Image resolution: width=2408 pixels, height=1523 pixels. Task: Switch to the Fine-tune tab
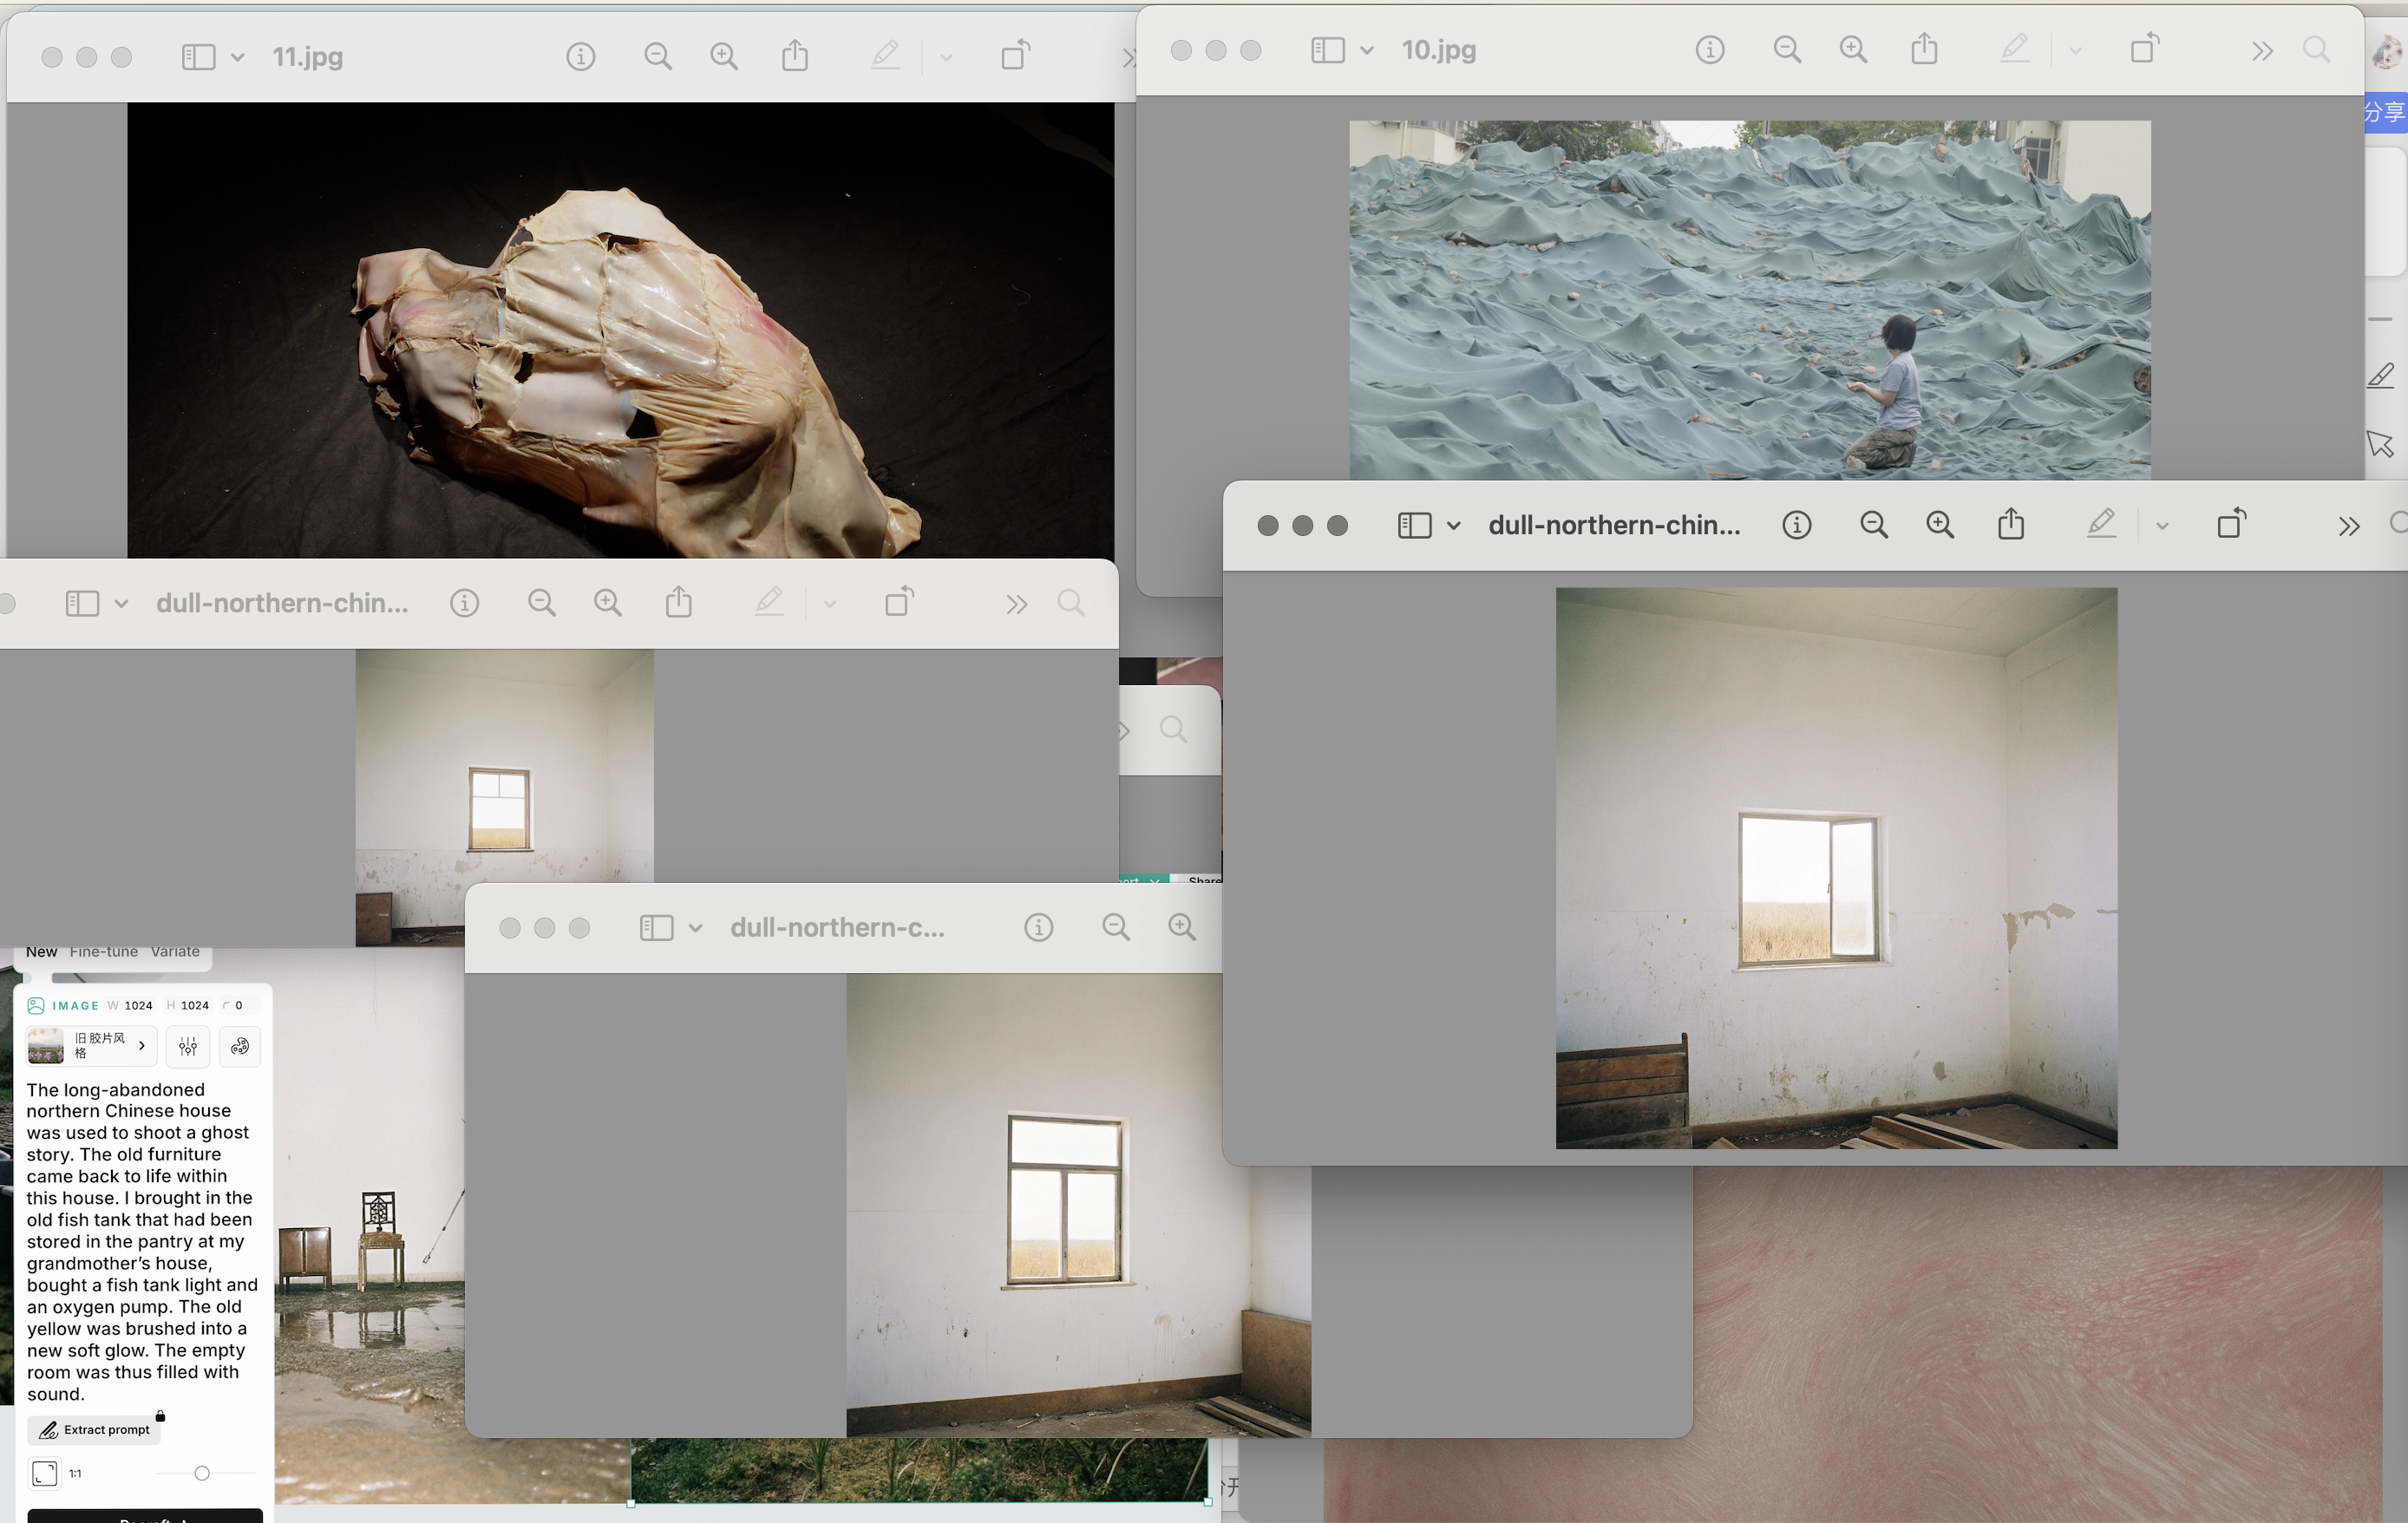[x=104, y=951]
